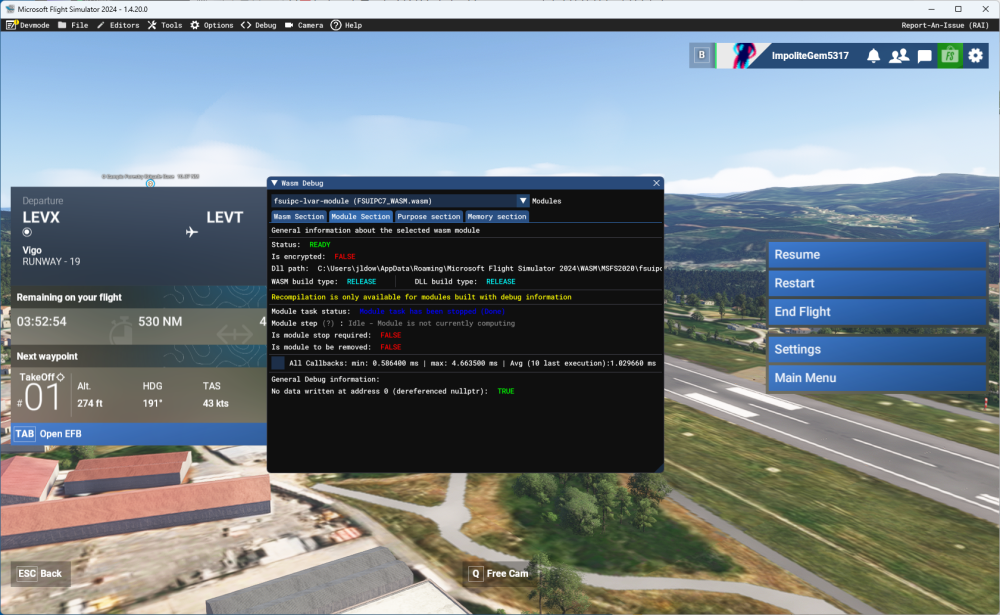Toggle the All Callbacks checkbox
This screenshot has width=1000, height=615.
click(x=278, y=362)
